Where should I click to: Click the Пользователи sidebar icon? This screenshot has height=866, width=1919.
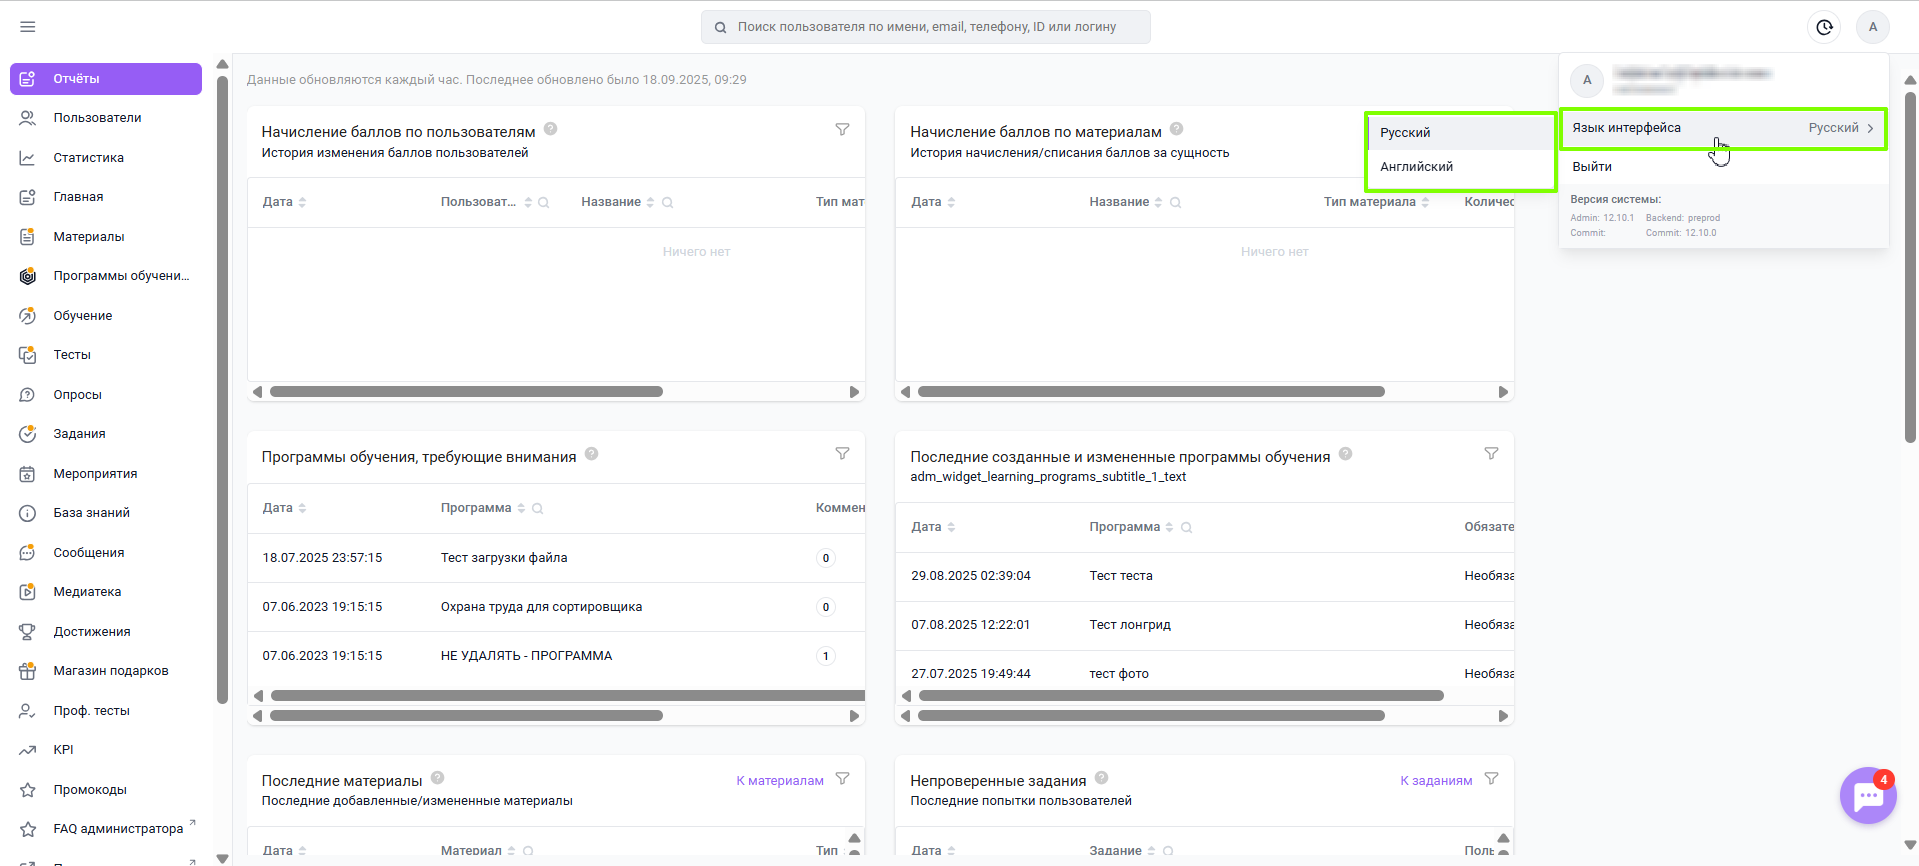[x=28, y=118]
